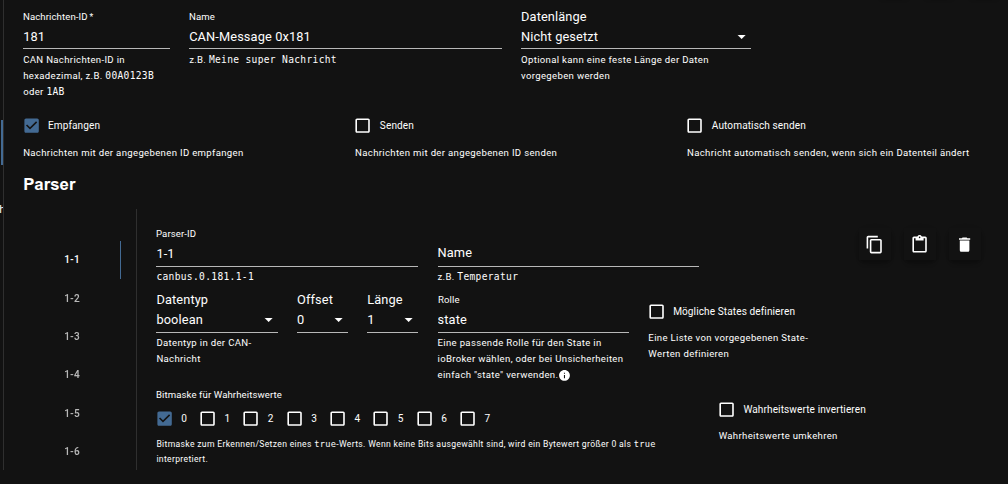Enable Wahrheitswerte invertieren
Viewport: 1008px width, 484px height.
(x=727, y=410)
